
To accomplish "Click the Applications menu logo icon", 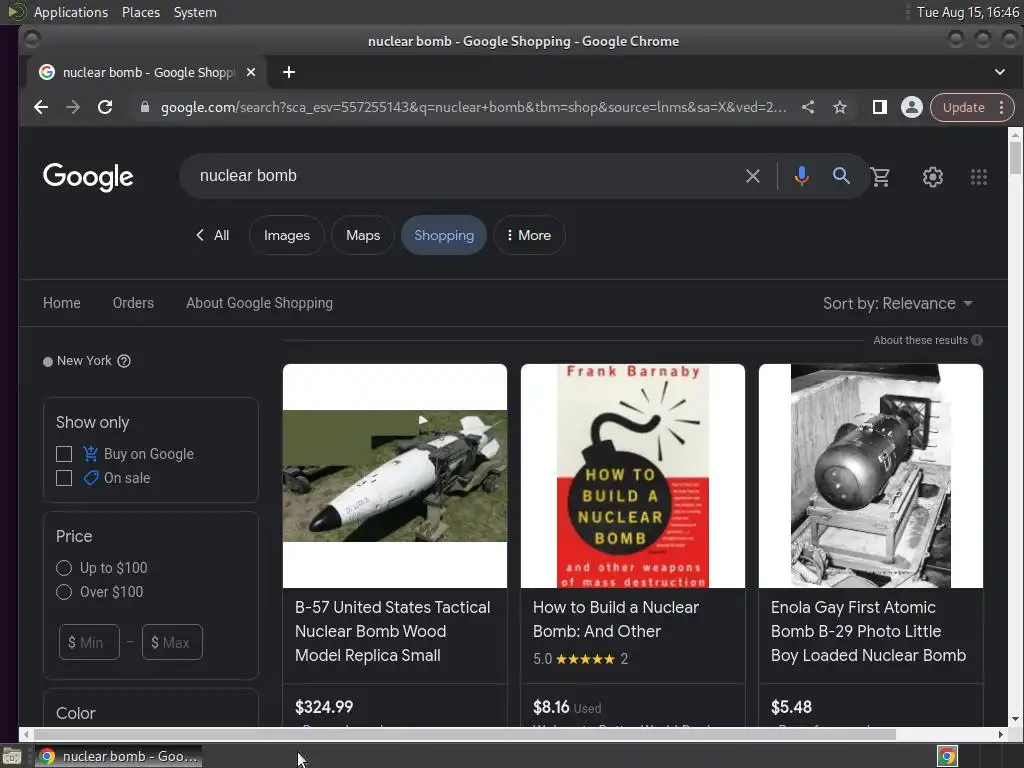I will (x=17, y=12).
